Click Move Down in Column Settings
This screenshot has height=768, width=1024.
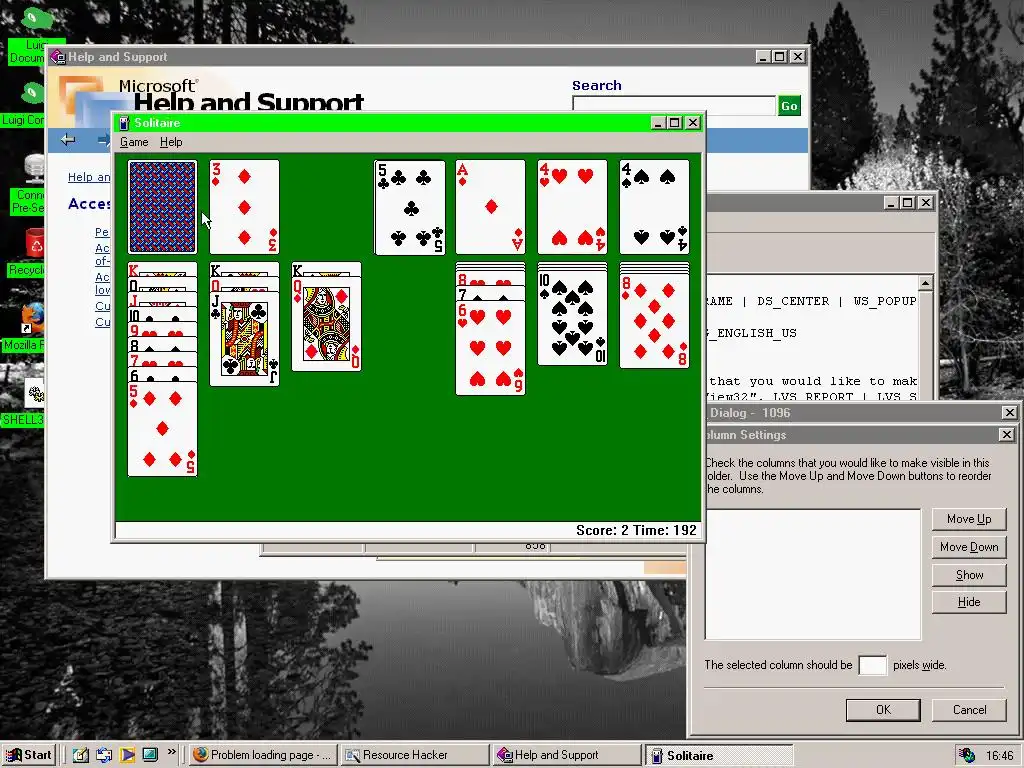point(969,547)
